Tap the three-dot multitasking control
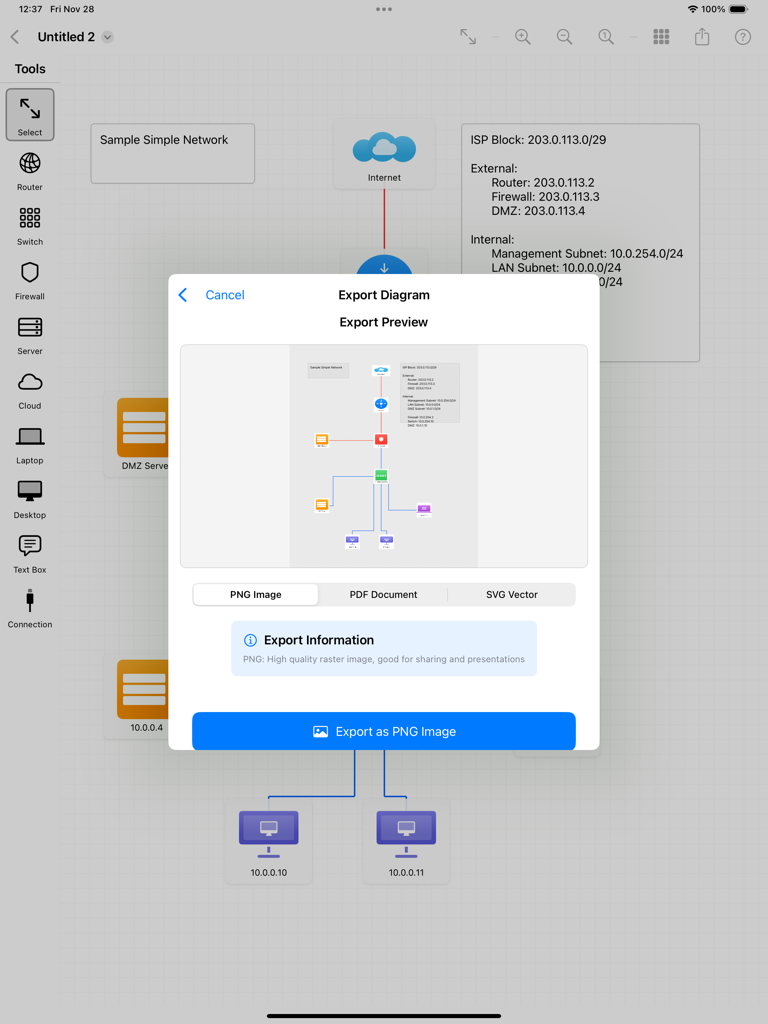 click(x=384, y=9)
